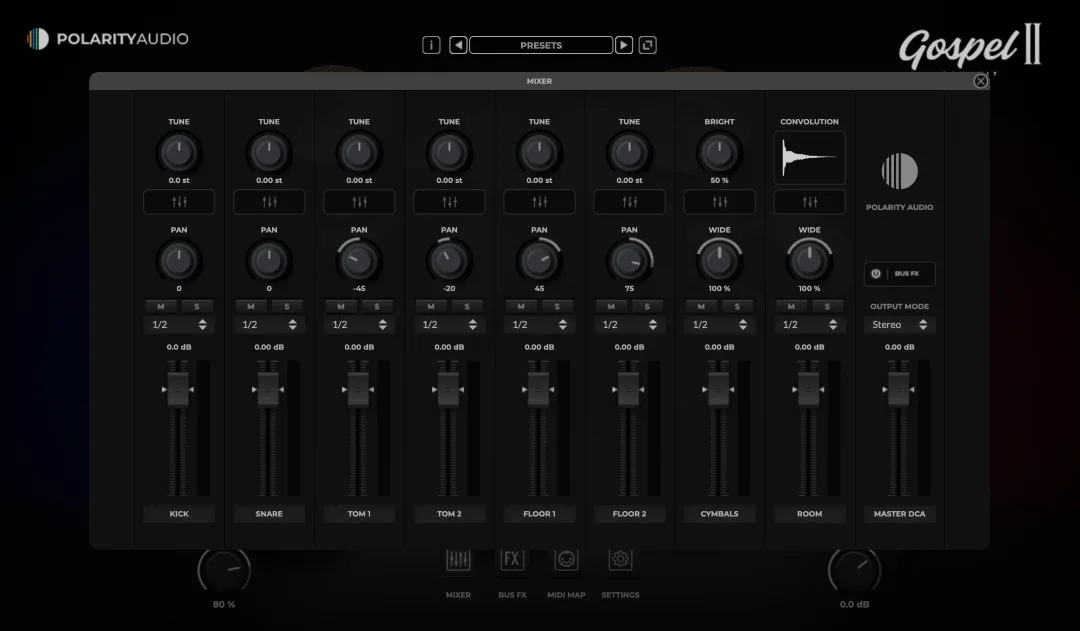Open the MIDI Map icon
The width and height of the screenshot is (1080, 631).
(x=566, y=560)
